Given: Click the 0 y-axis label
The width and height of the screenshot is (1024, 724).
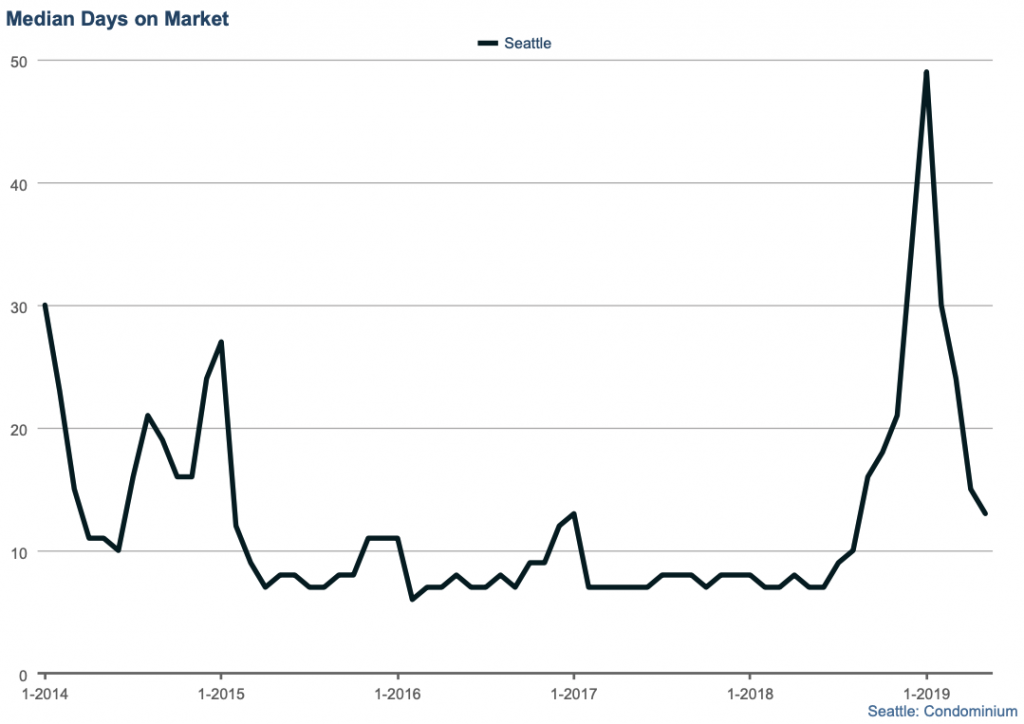Looking at the screenshot, I should (x=26, y=674).
